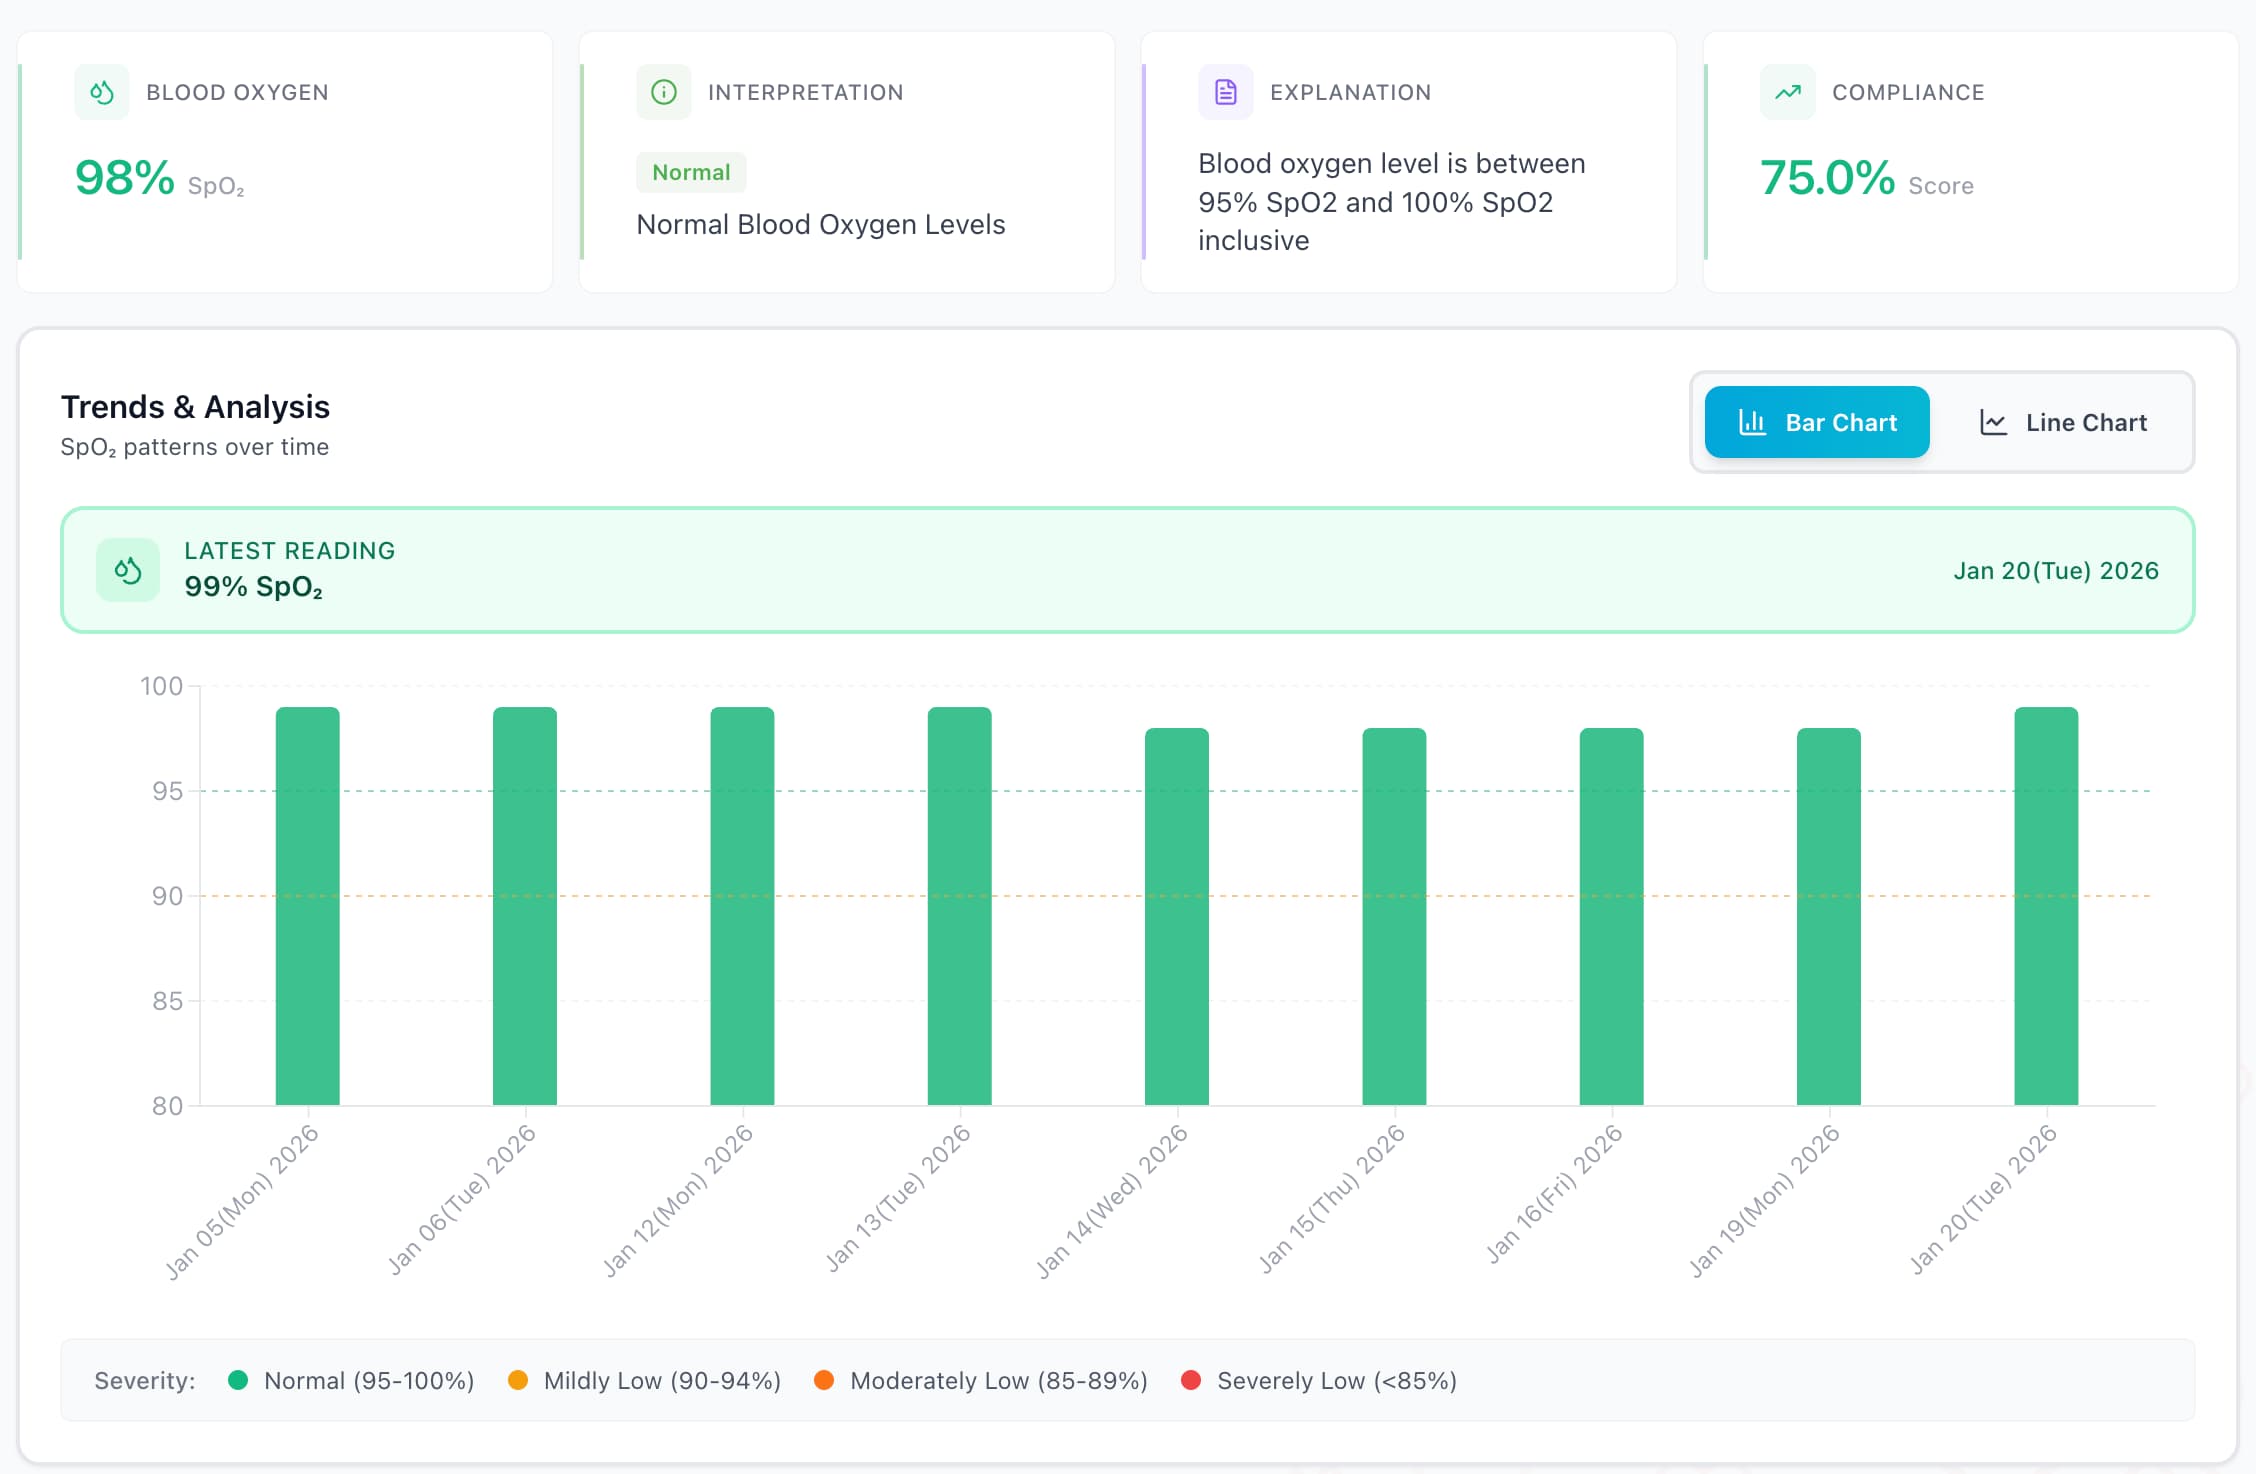Click the bar chart icon inside the Bar Chart button
The width and height of the screenshot is (2256, 1474).
point(1753,422)
